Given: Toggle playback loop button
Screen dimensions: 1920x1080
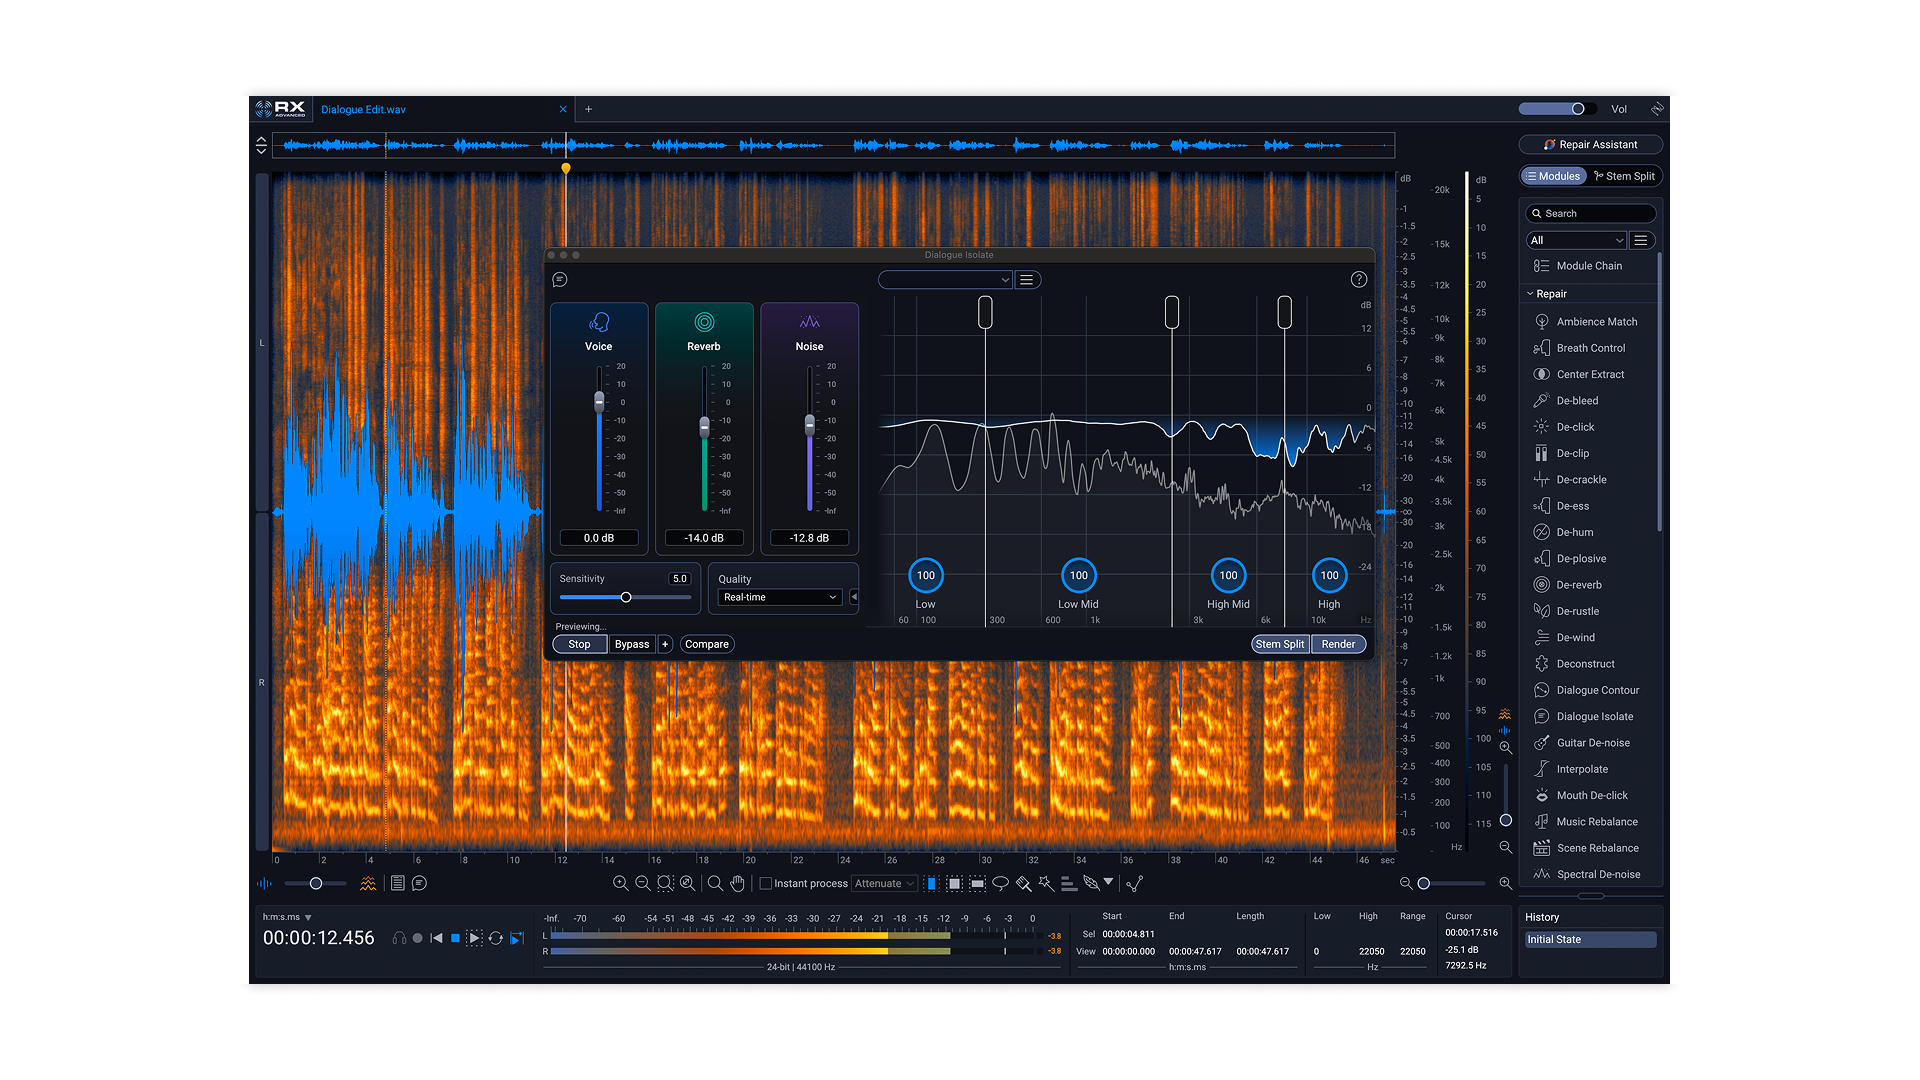Looking at the screenshot, I should (x=496, y=939).
